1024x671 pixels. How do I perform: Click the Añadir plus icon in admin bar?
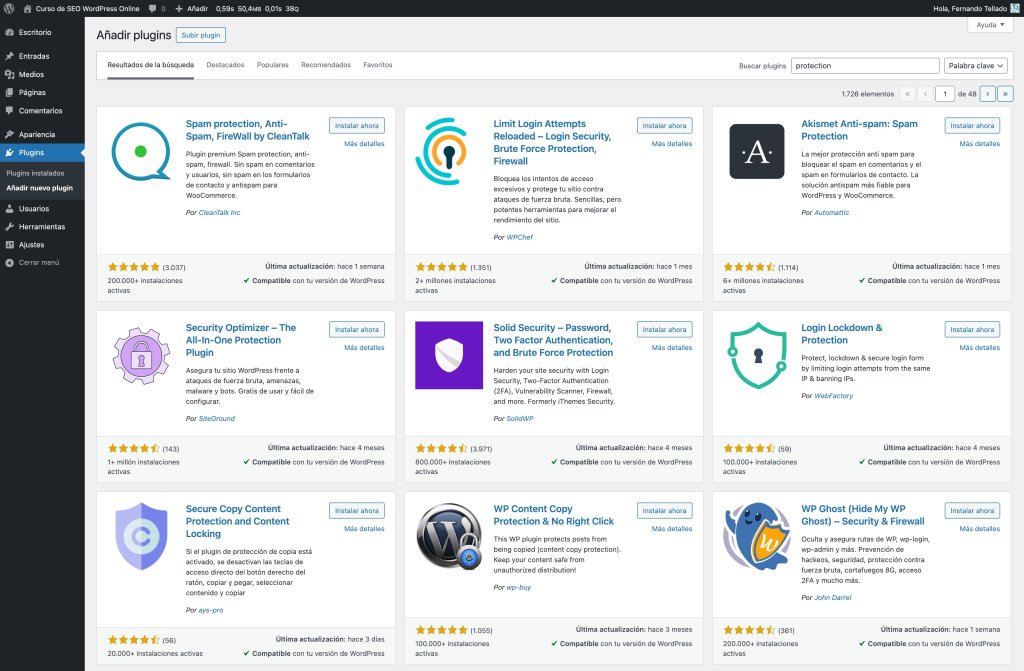[179, 8]
